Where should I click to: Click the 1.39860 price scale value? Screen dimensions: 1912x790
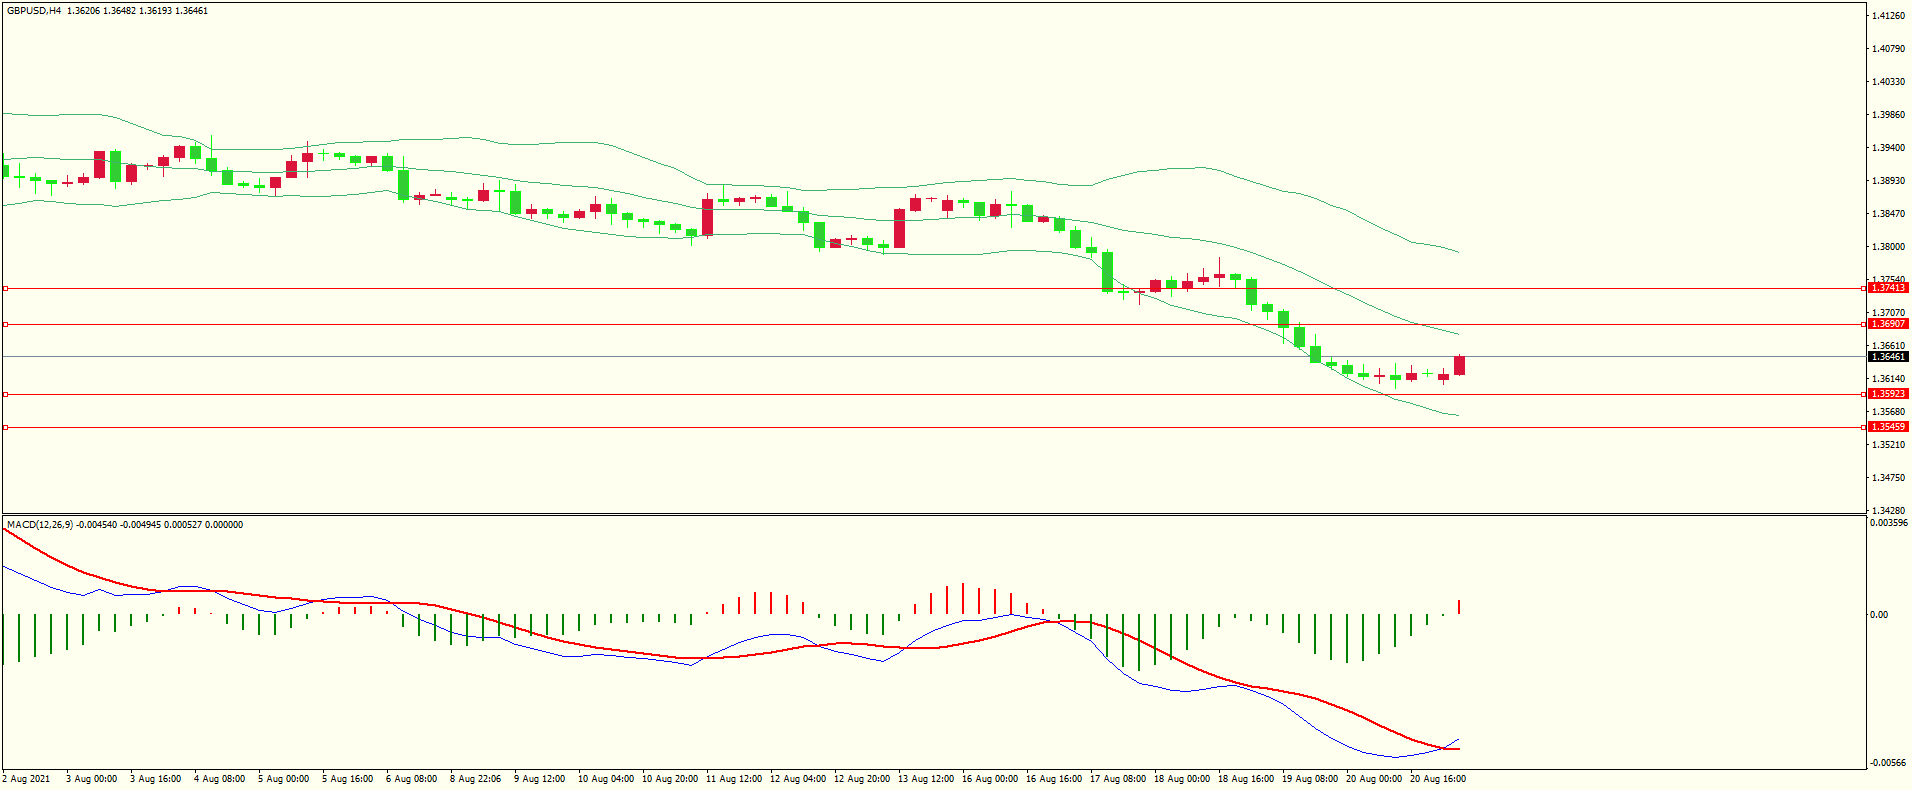1888,115
